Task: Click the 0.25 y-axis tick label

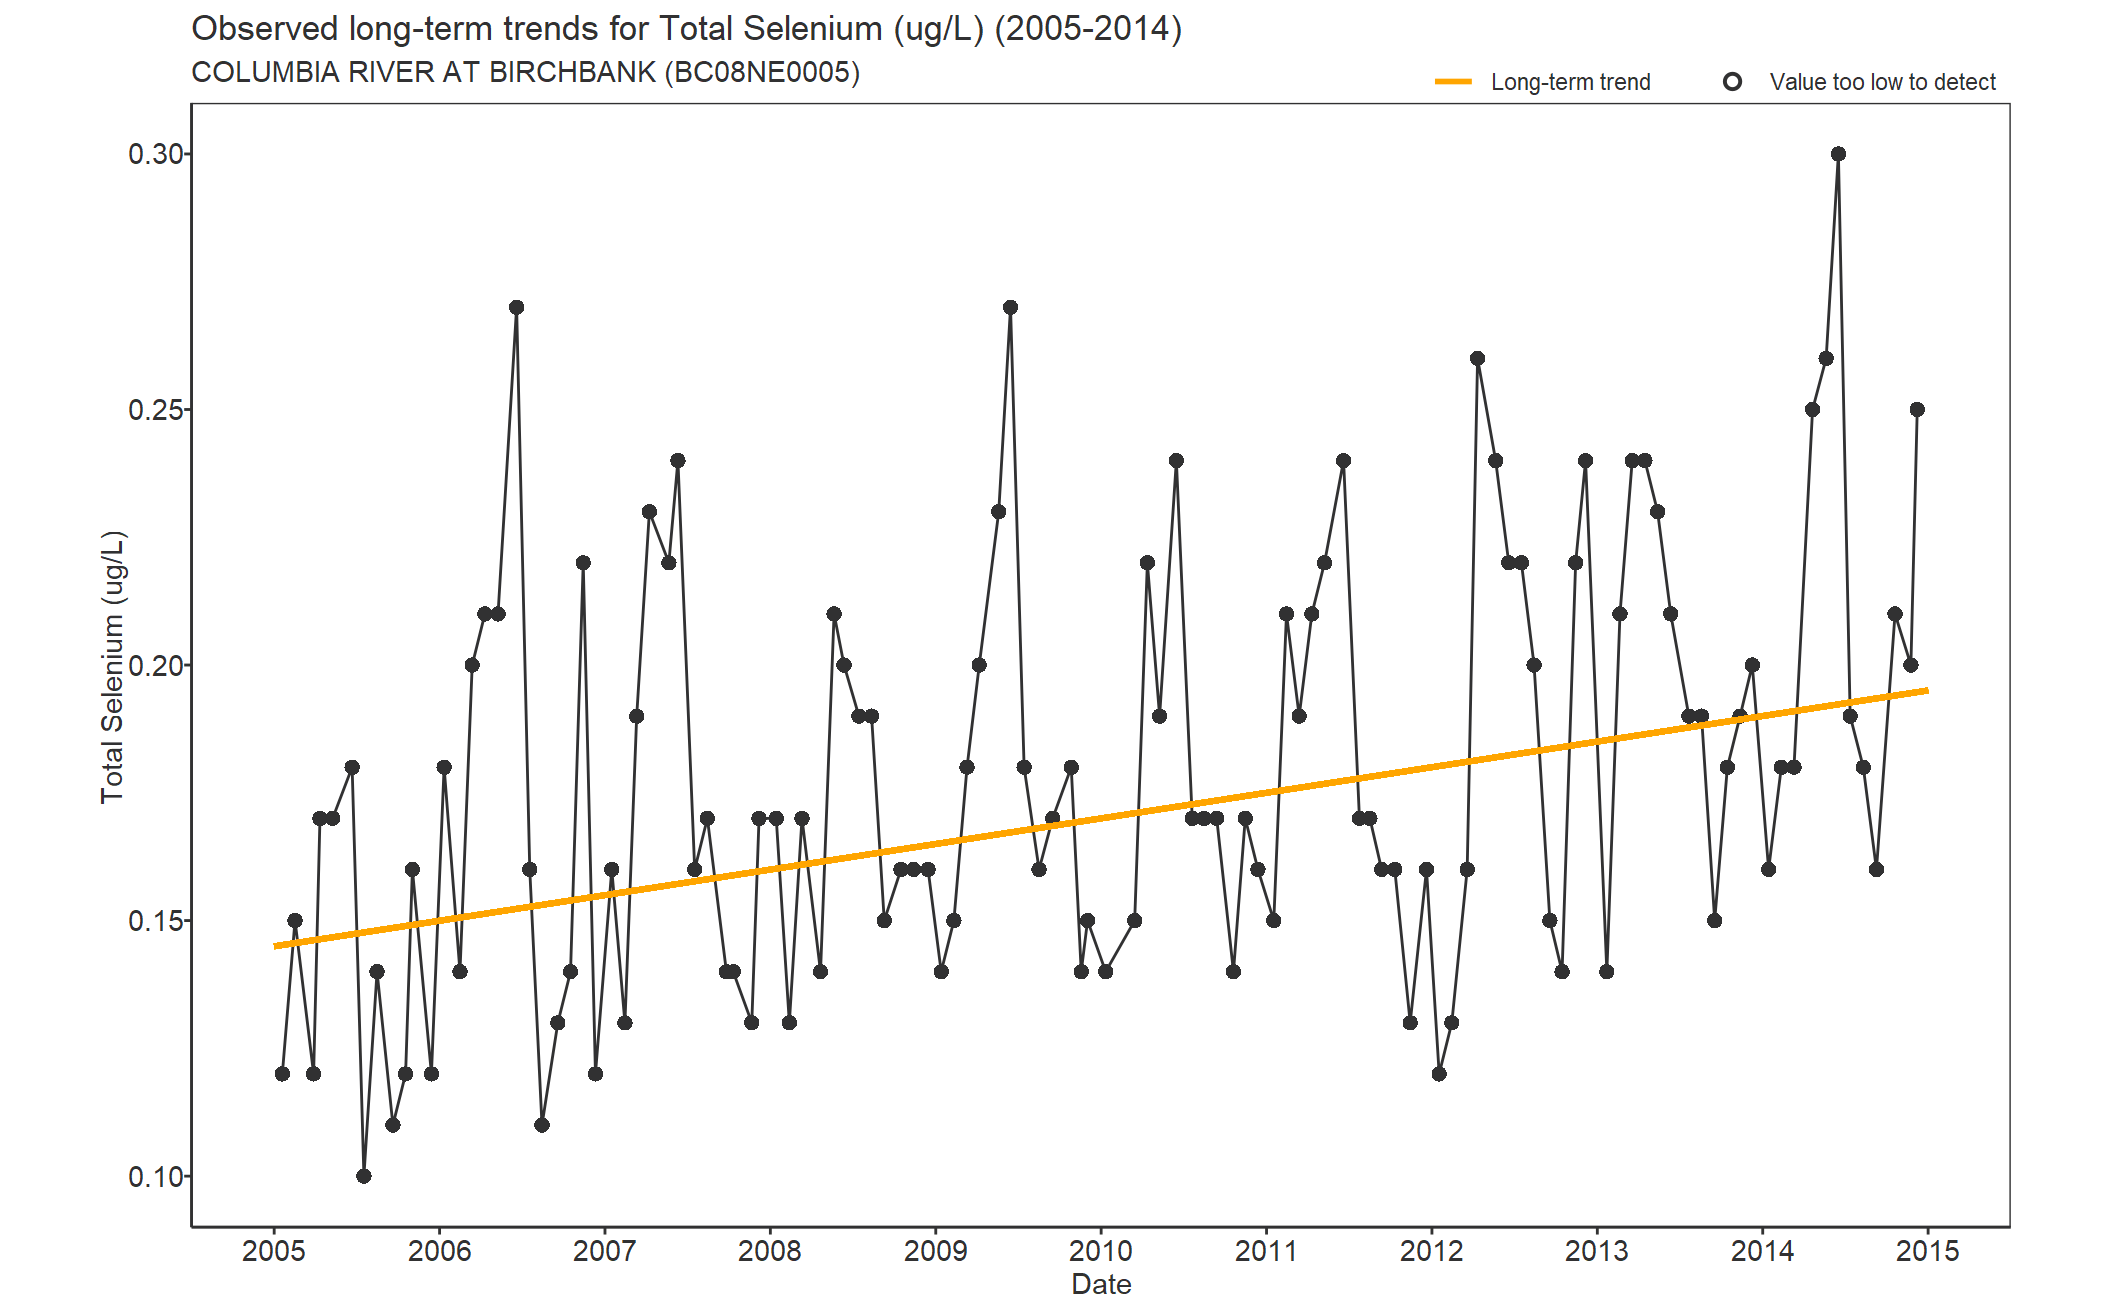Action: (x=156, y=410)
